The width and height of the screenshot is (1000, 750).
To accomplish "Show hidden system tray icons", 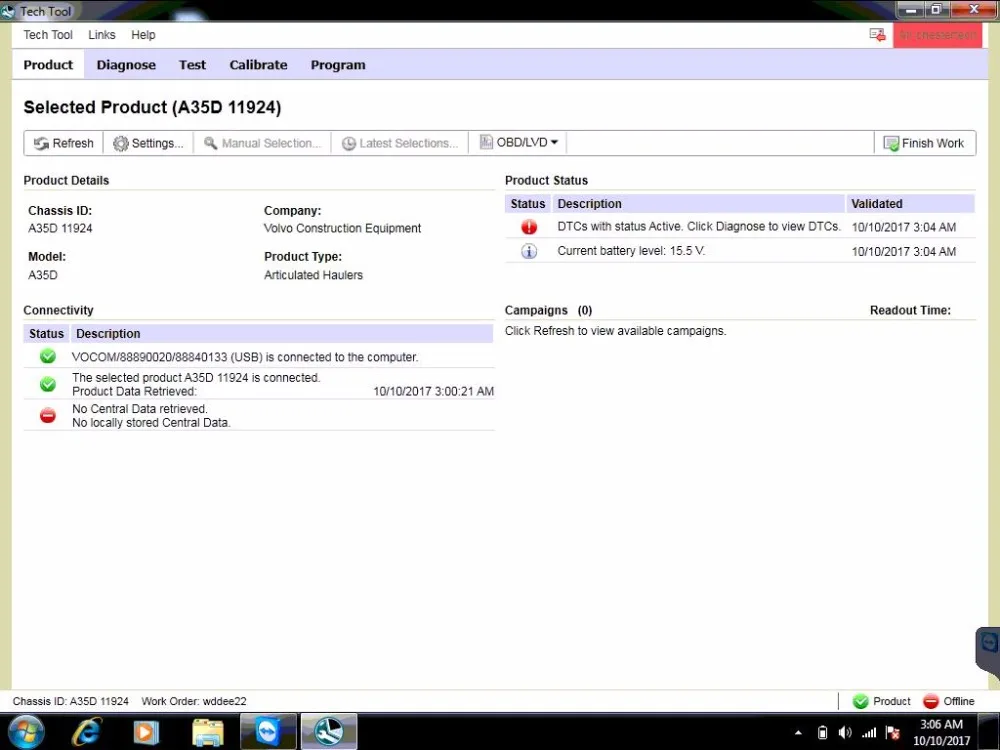I will coord(798,733).
